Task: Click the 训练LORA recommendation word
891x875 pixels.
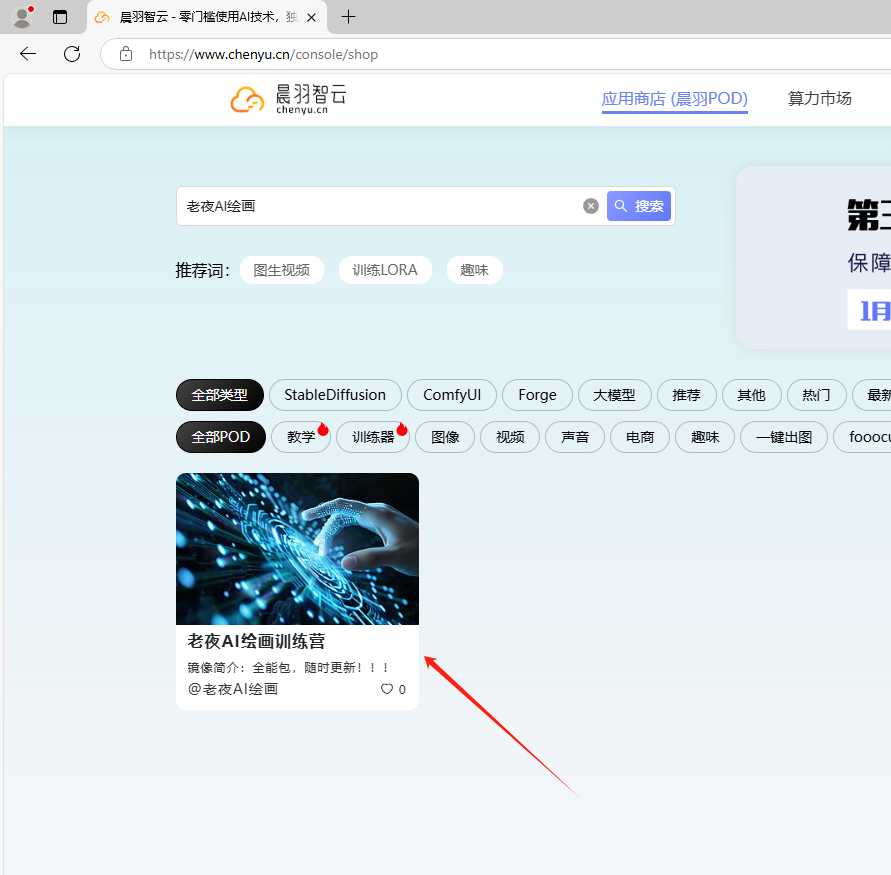Action: coord(385,270)
